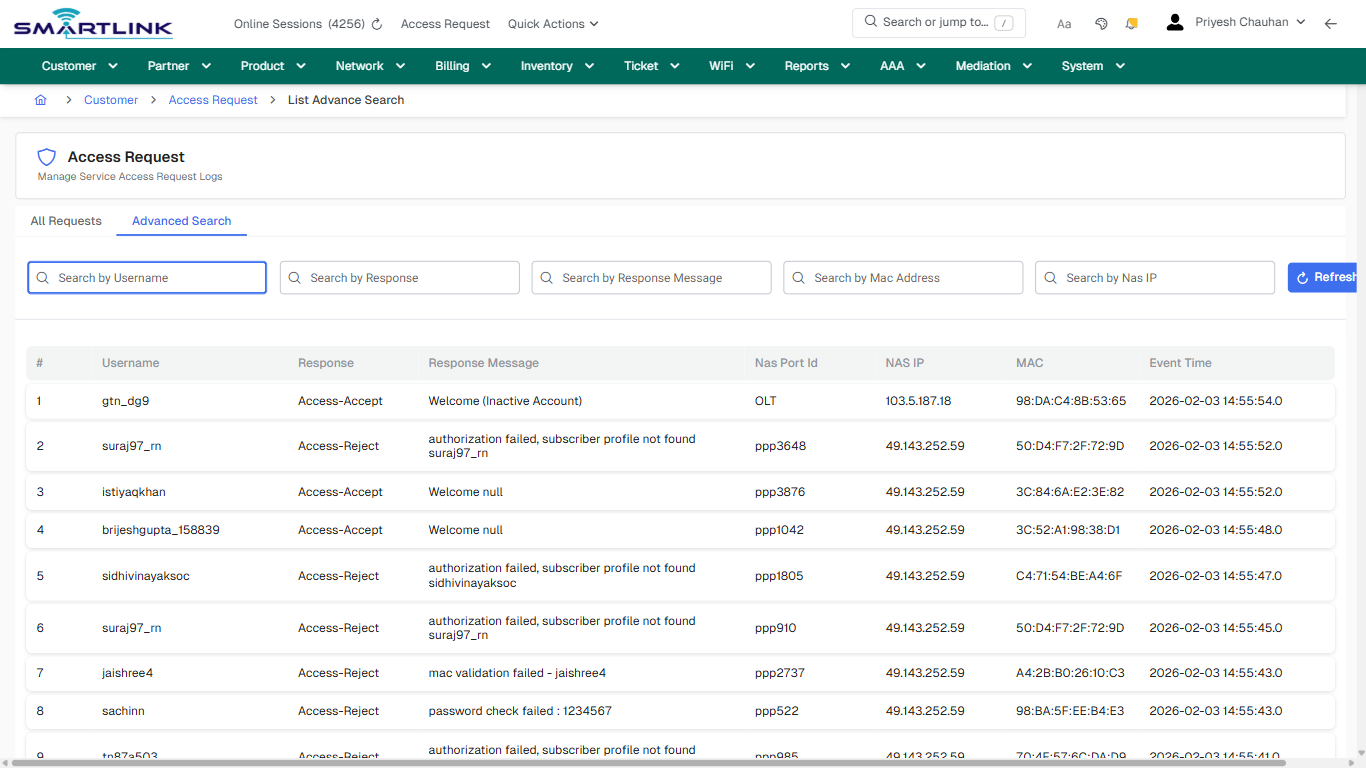Click the Search by Mac Address field
This screenshot has width=1366, height=768.
coord(903,277)
